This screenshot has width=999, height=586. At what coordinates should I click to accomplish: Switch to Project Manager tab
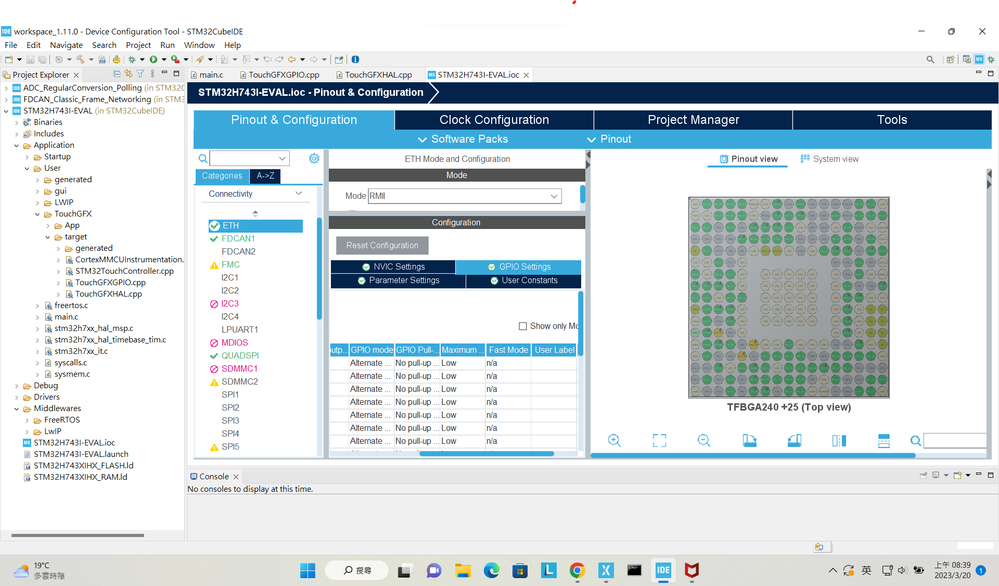(x=693, y=120)
